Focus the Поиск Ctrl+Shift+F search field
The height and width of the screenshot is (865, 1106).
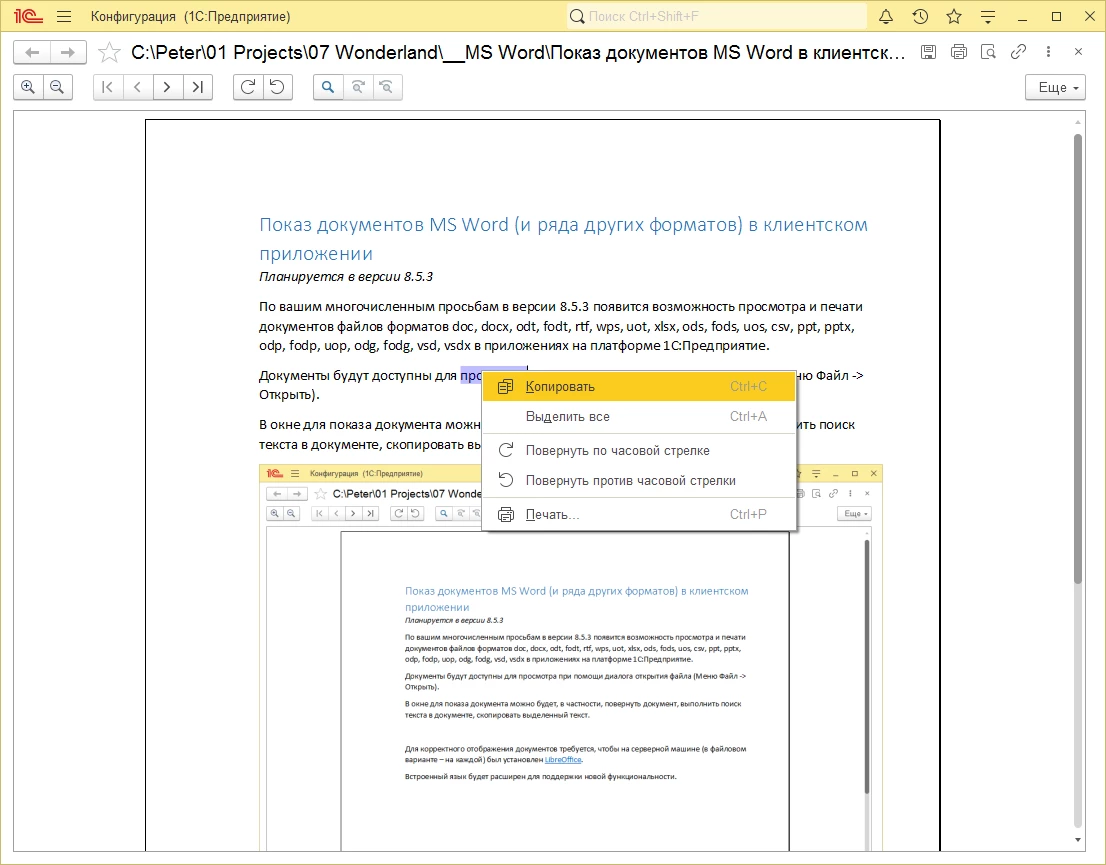click(717, 16)
